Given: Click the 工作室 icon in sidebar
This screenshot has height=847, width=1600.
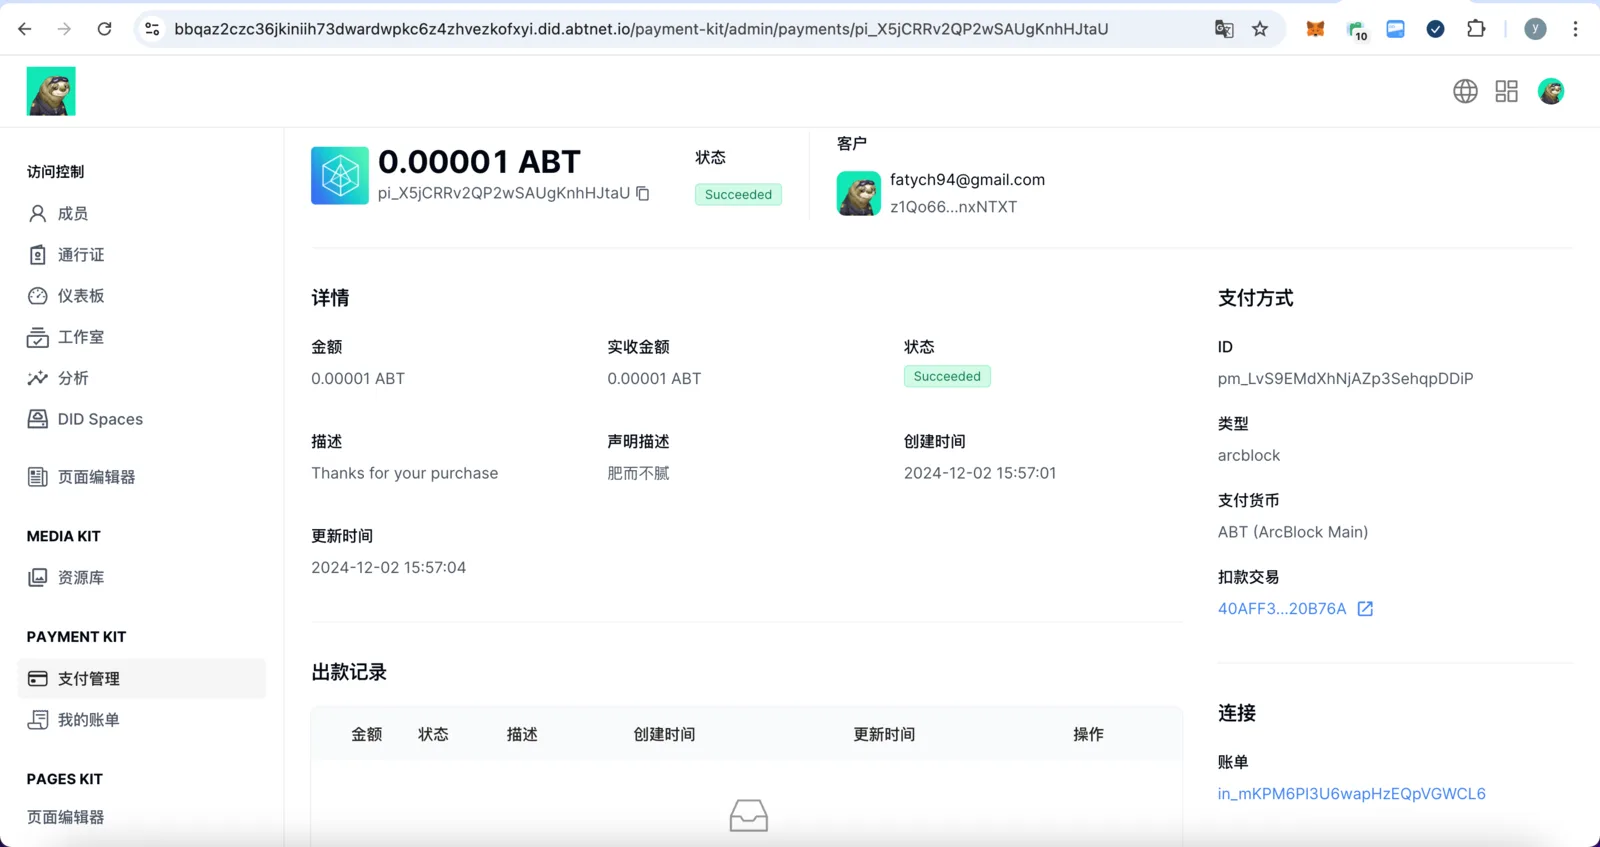Looking at the screenshot, I should (37, 337).
